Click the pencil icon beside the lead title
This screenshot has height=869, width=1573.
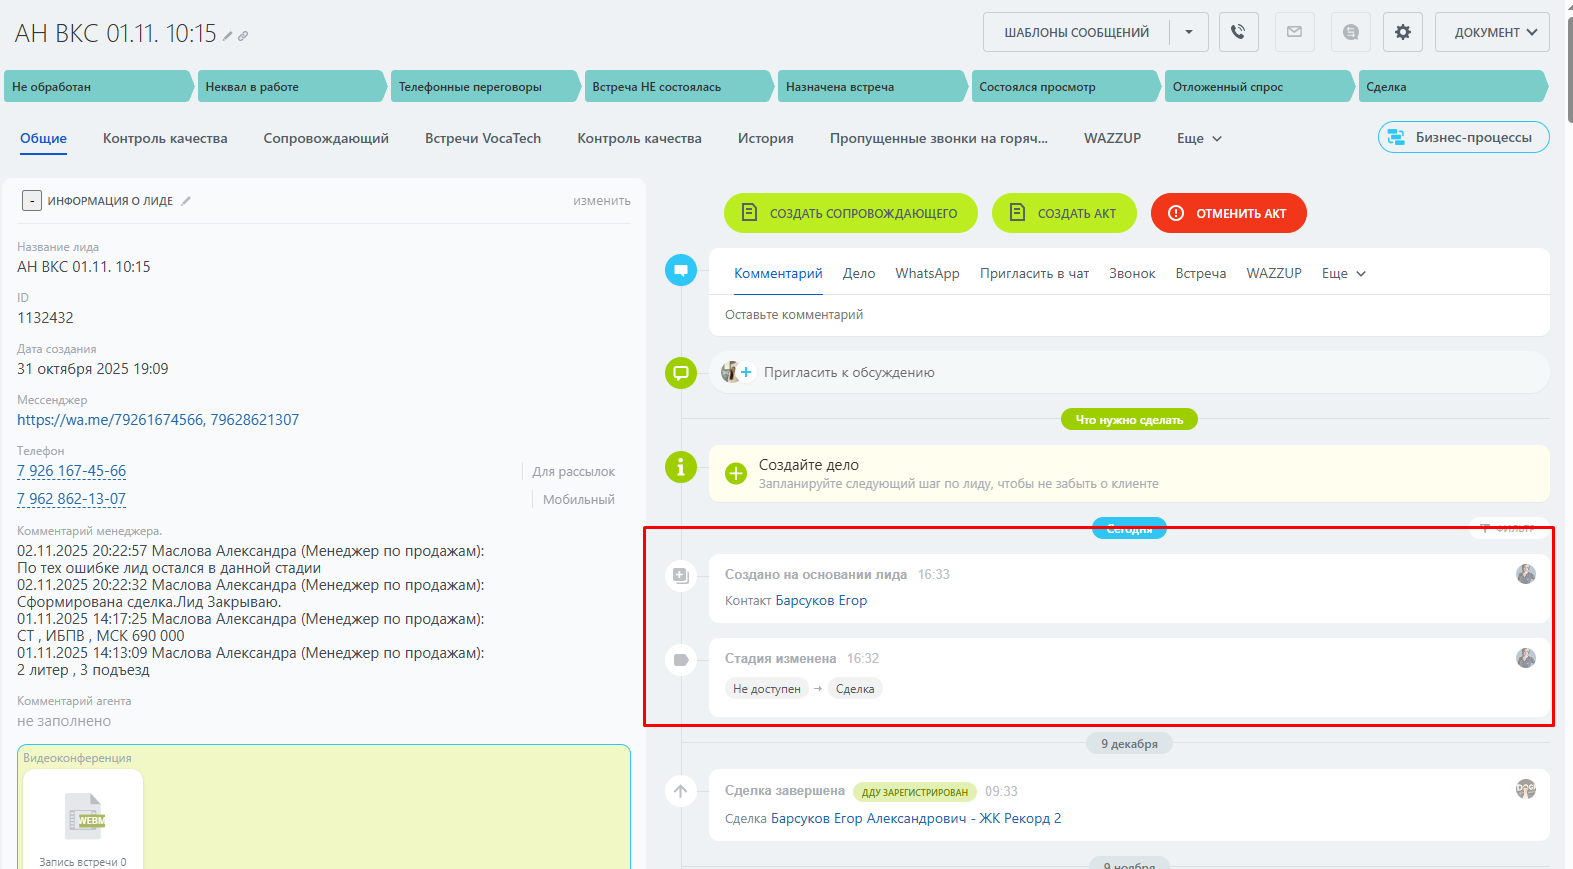[228, 36]
